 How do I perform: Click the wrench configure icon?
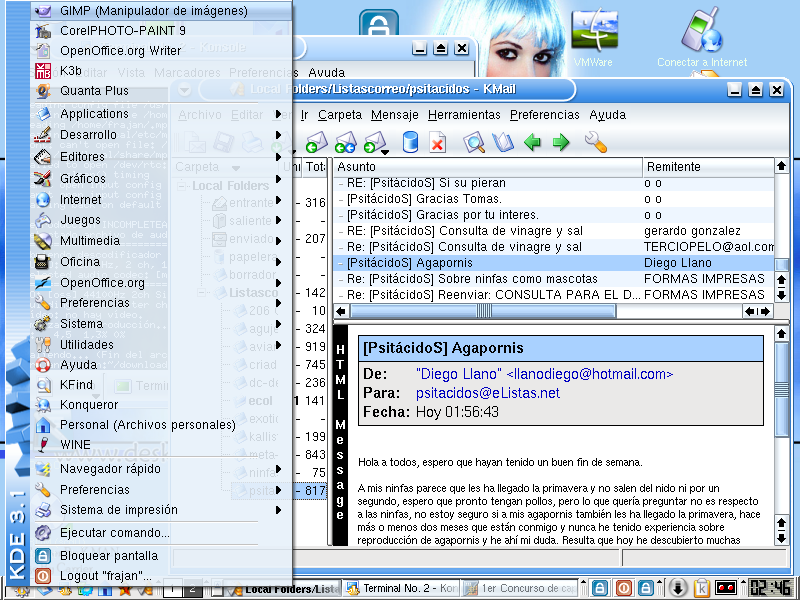pyautogui.click(x=595, y=142)
